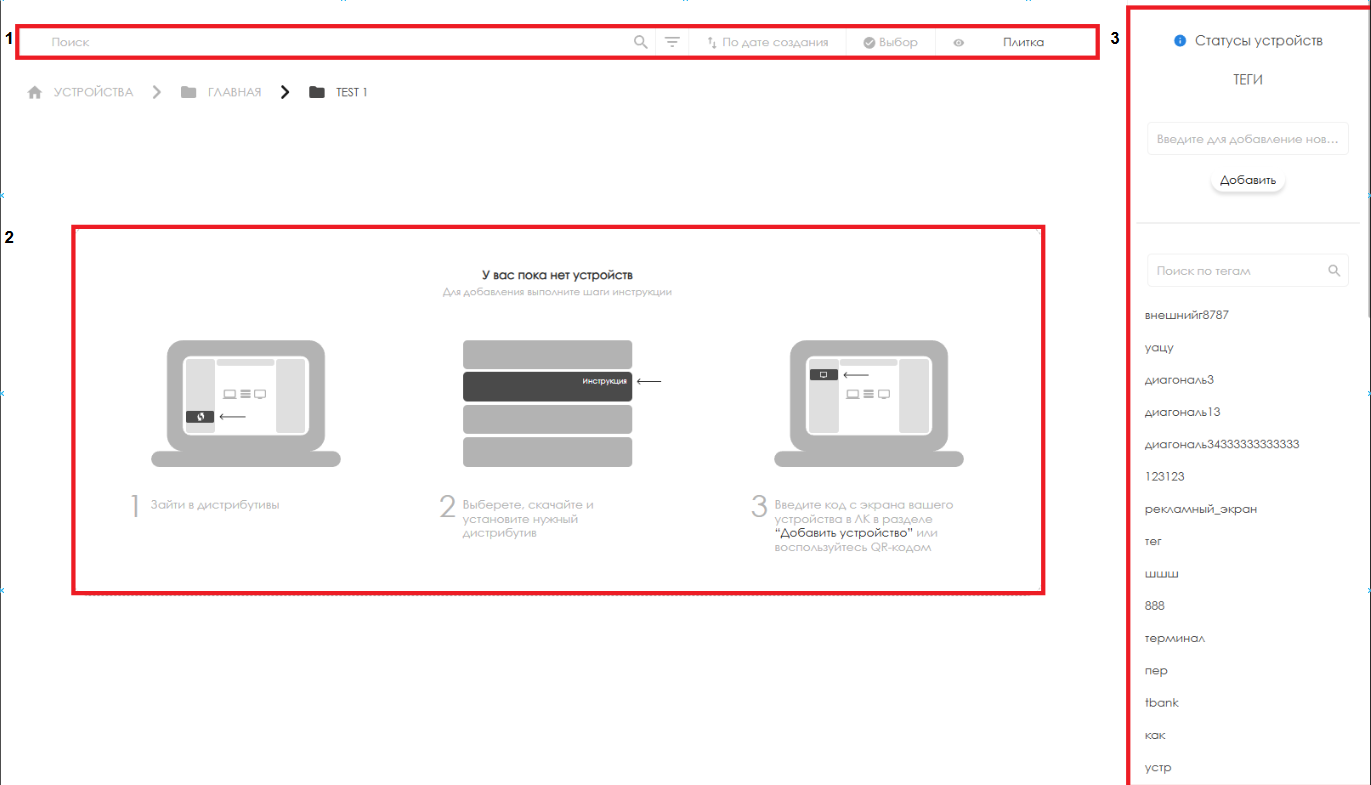Open the По дате создания sort dropdown

(775, 43)
